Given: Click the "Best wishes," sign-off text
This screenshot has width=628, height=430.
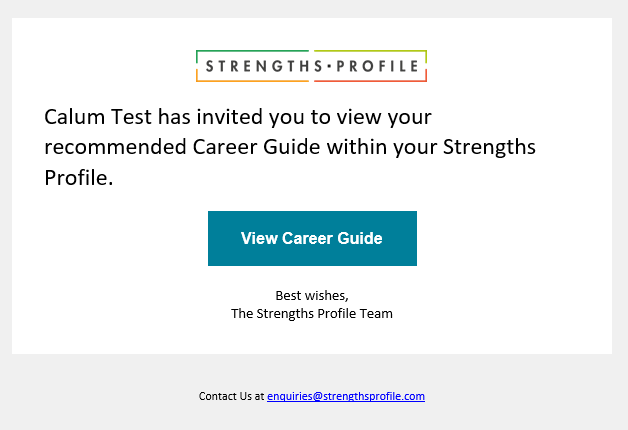Looking at the screenshot, I should click(312, 295).
